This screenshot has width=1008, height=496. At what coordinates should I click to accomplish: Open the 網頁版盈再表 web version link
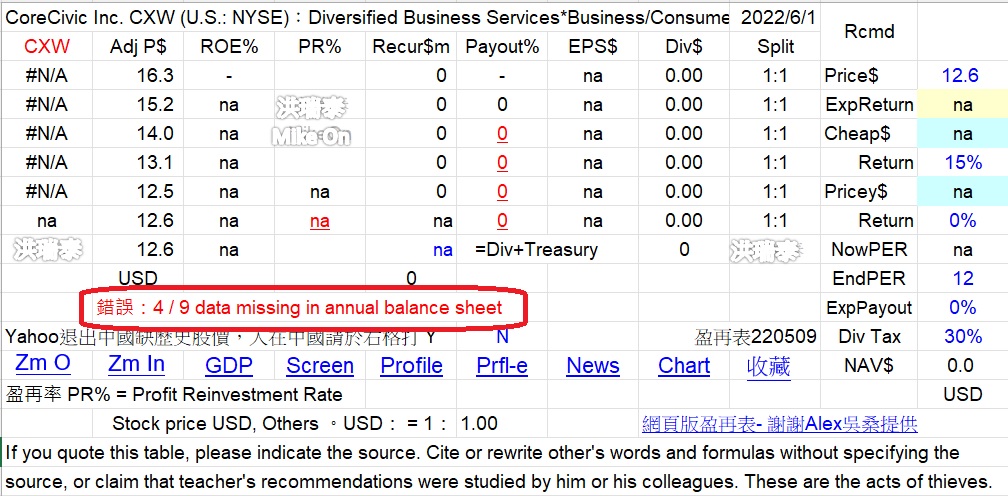779,424
